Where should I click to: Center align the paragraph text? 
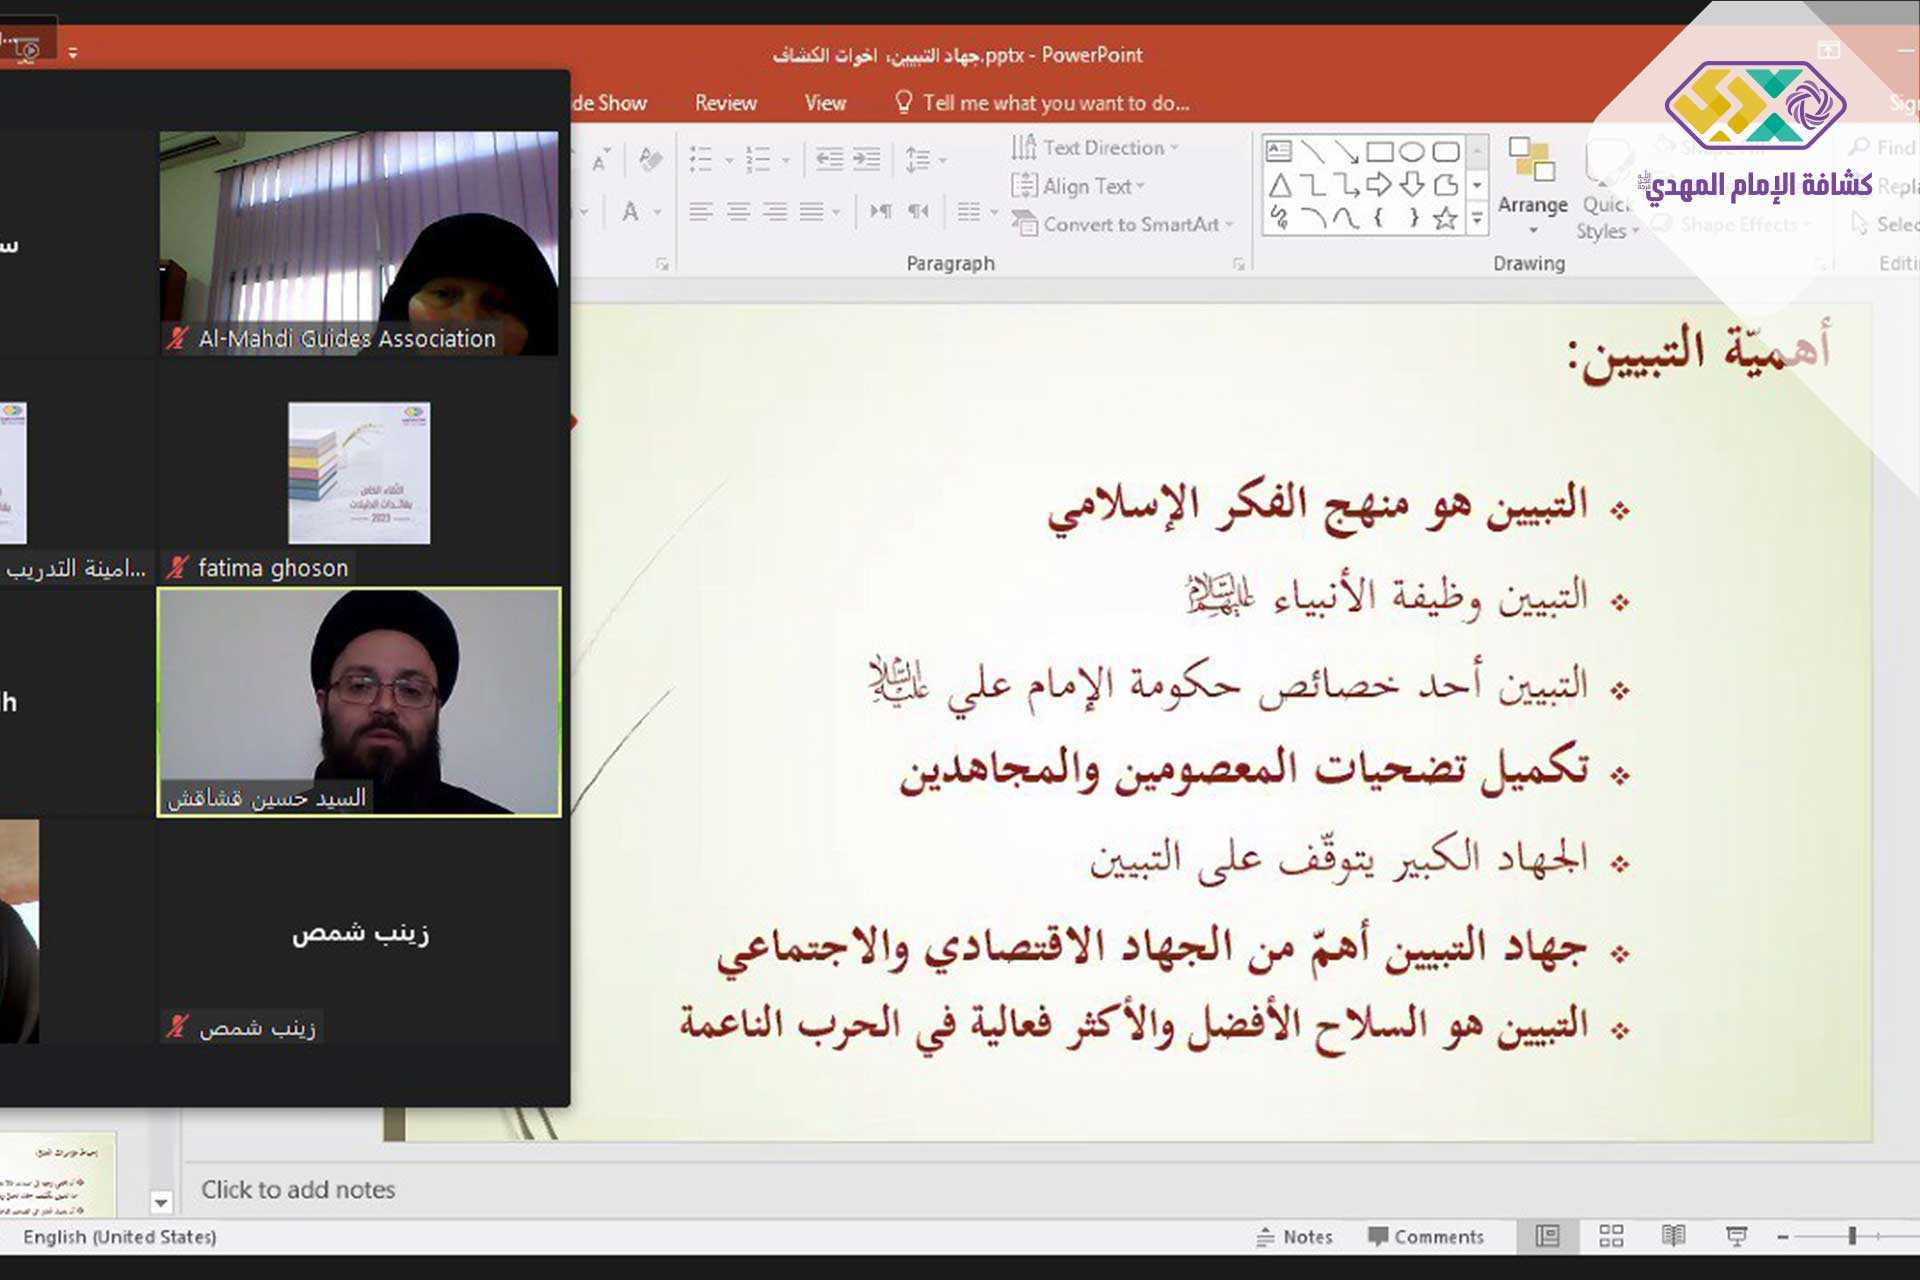pos(738,211)
